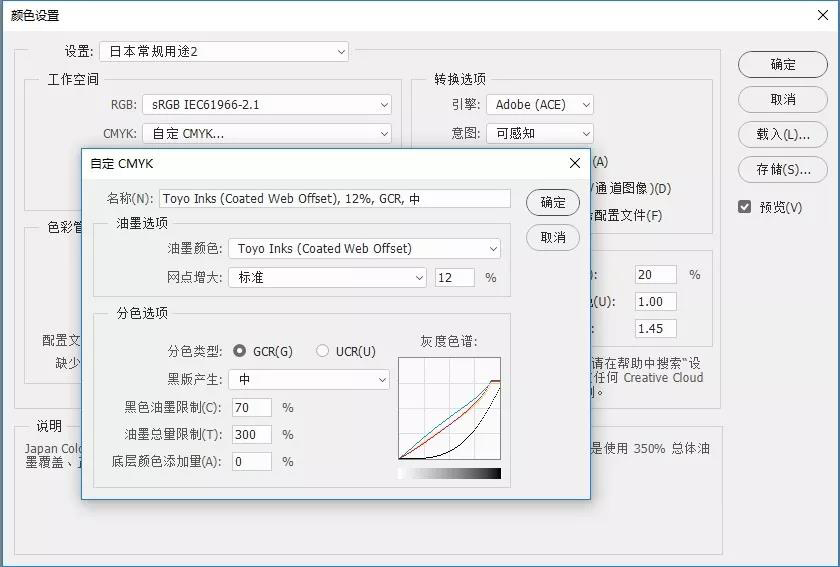Toggle the 预览(V) checkbox

(744, 207)
